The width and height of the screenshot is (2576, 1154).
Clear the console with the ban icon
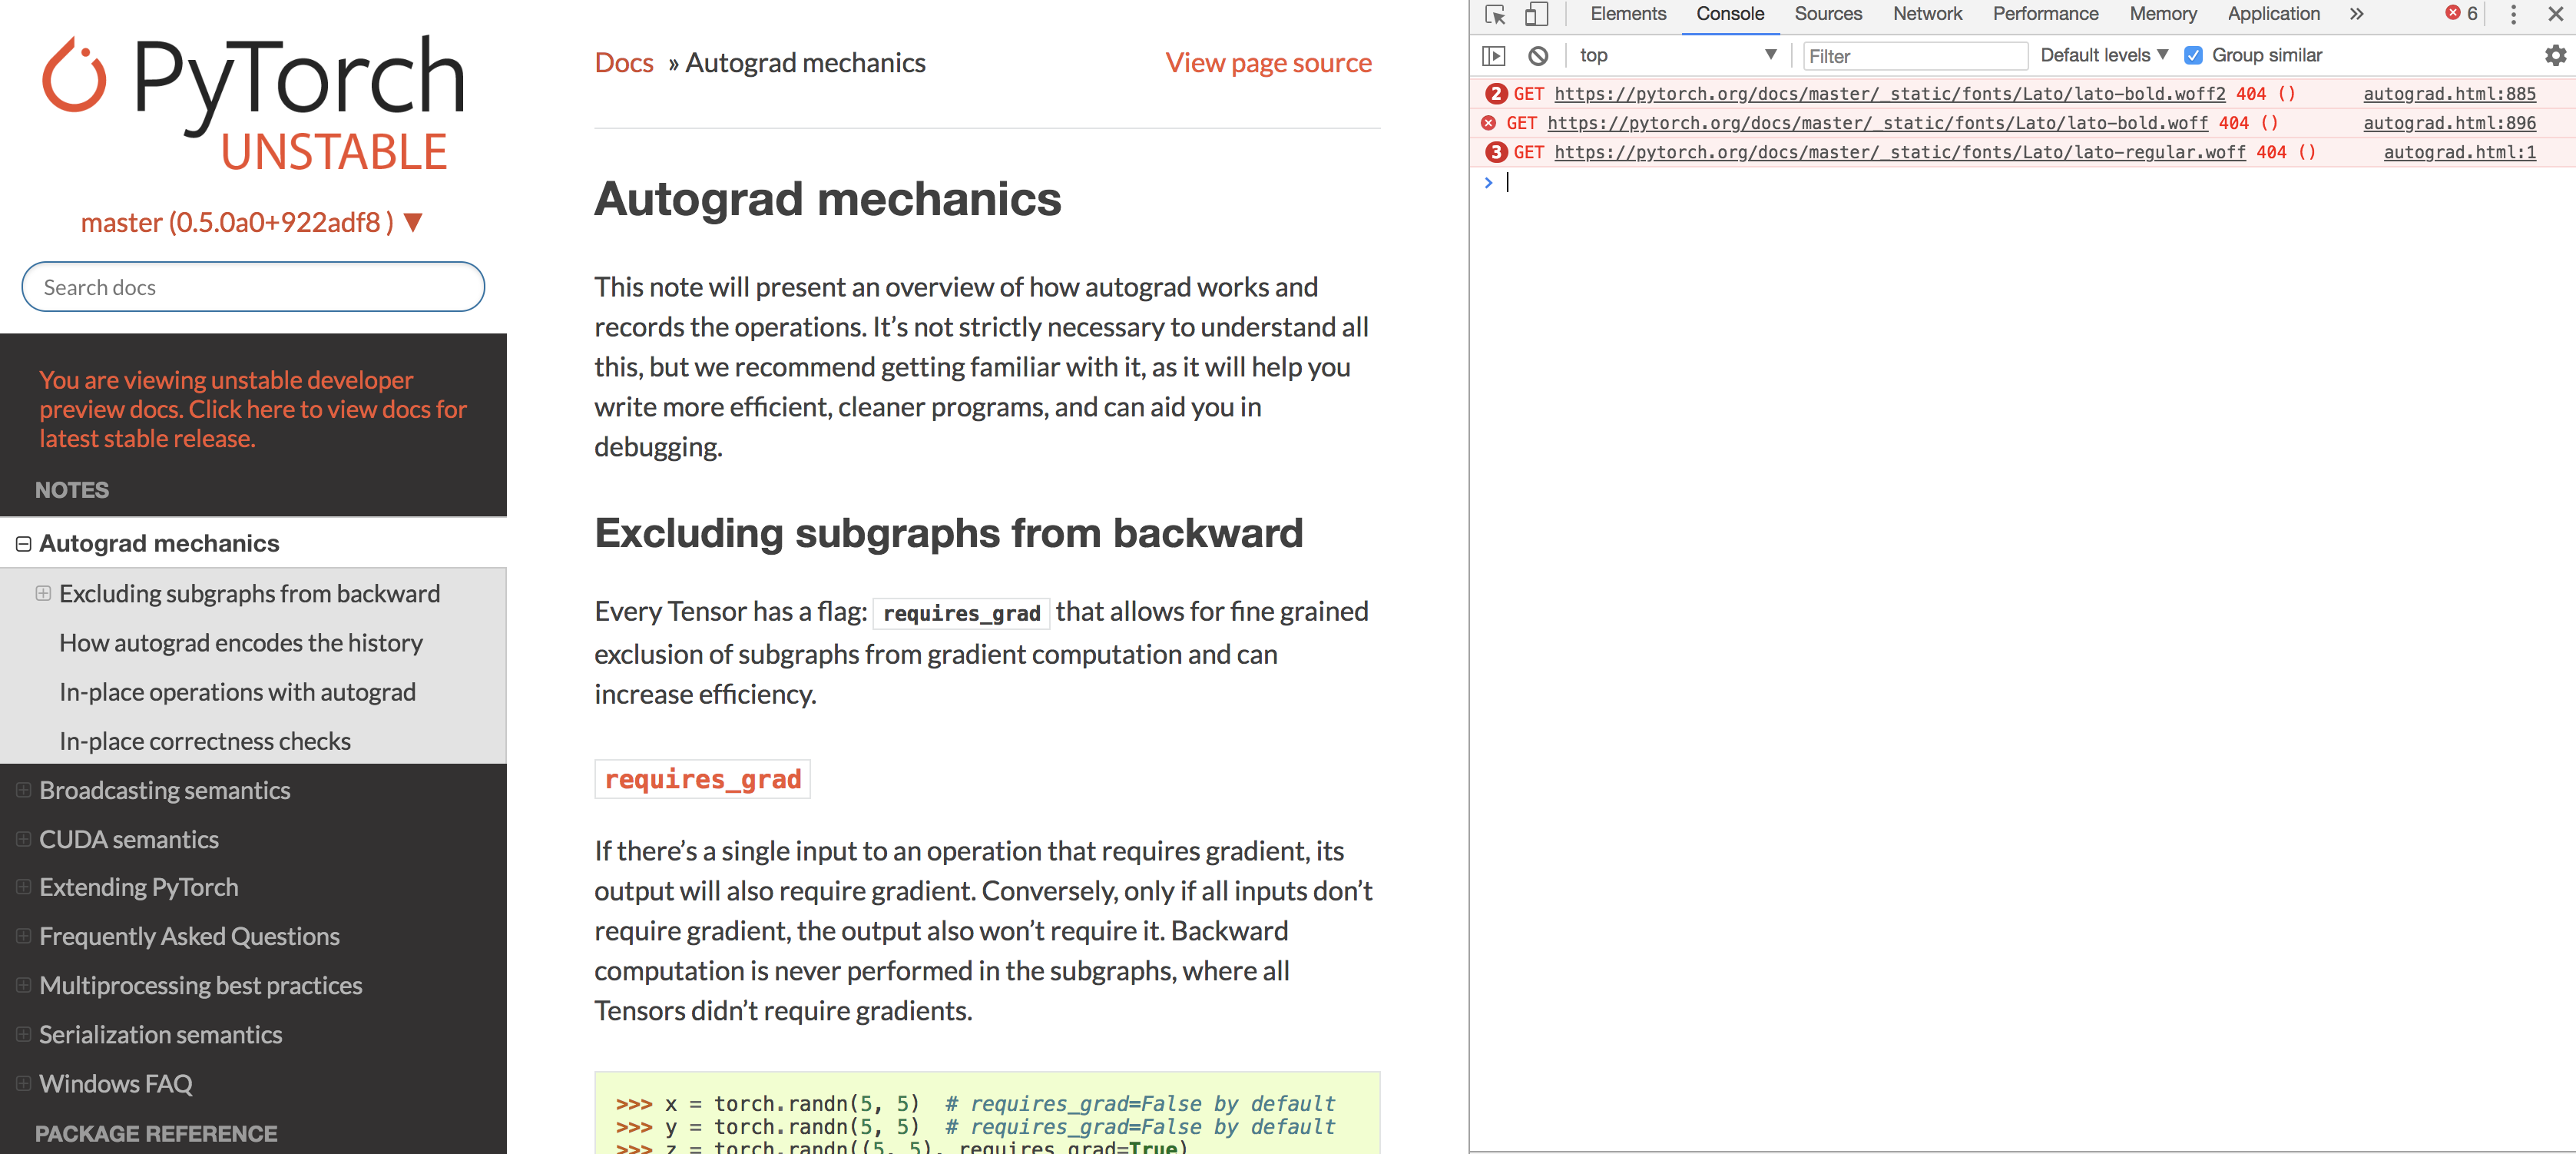1538,56
